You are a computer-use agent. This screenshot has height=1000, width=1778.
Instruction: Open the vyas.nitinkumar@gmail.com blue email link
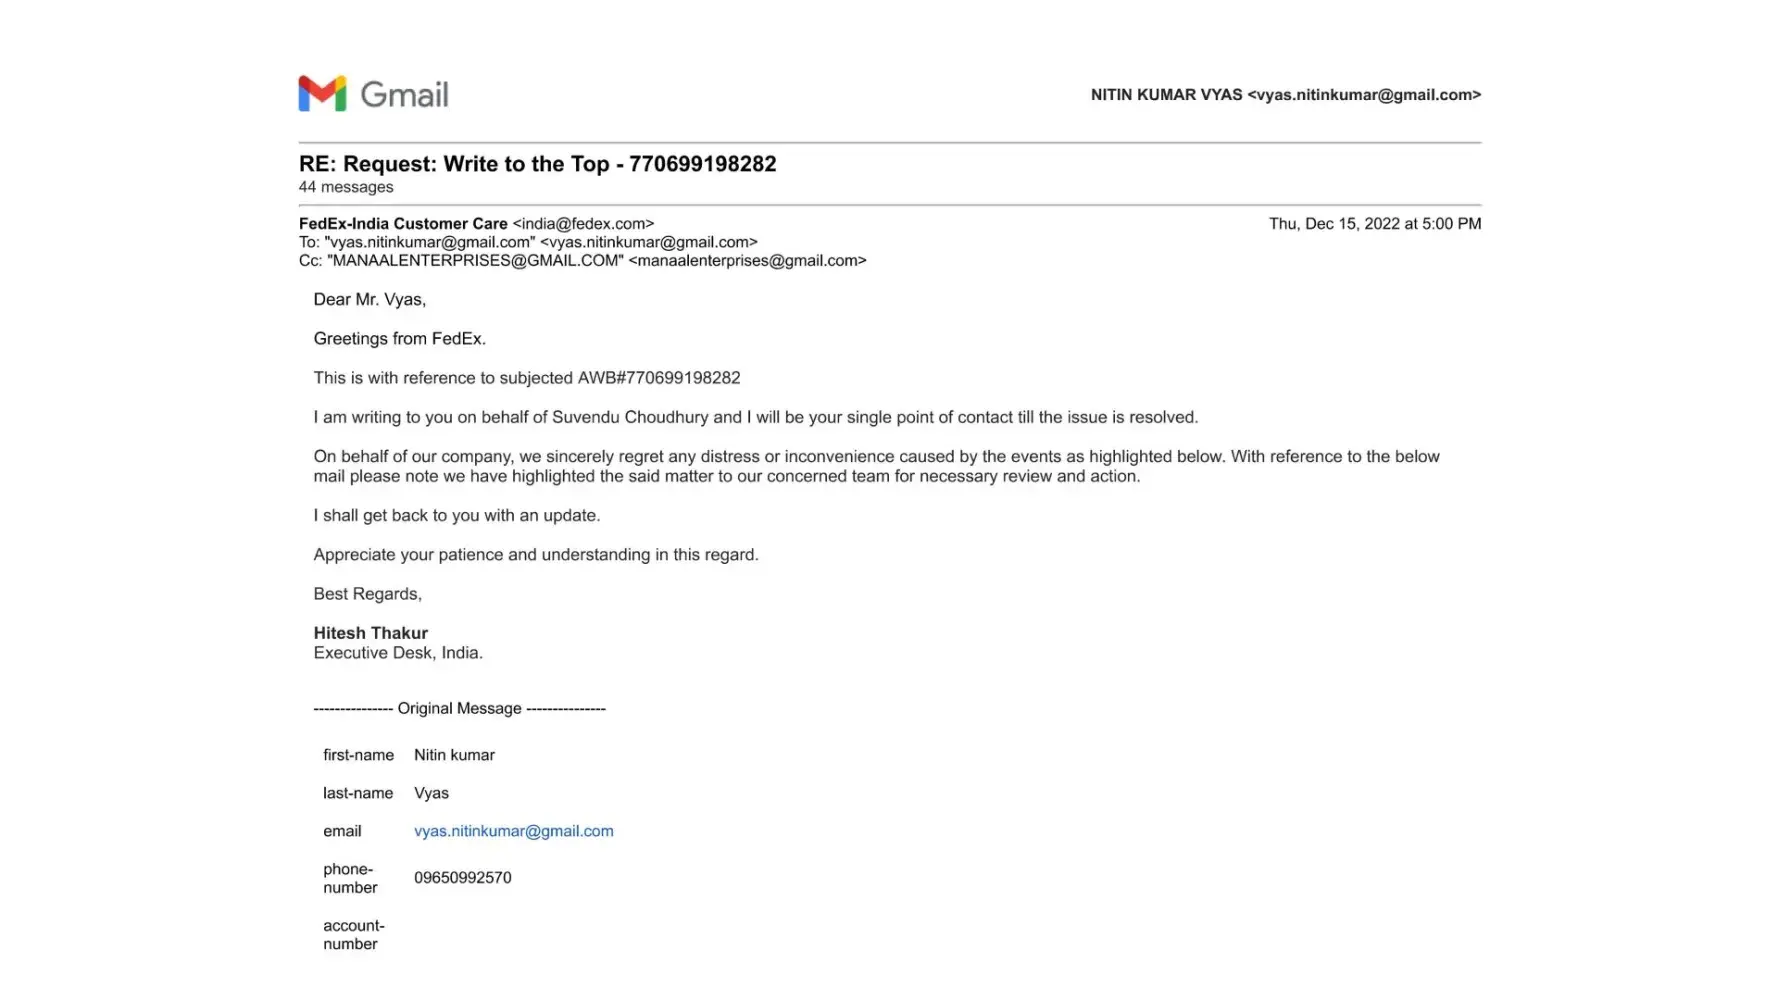513,831
